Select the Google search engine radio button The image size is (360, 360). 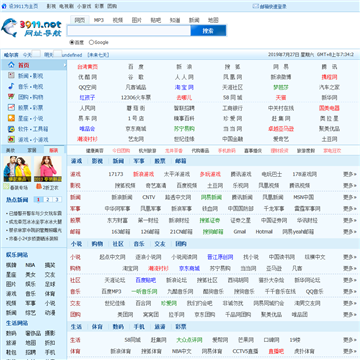click(x=91, y=42)
